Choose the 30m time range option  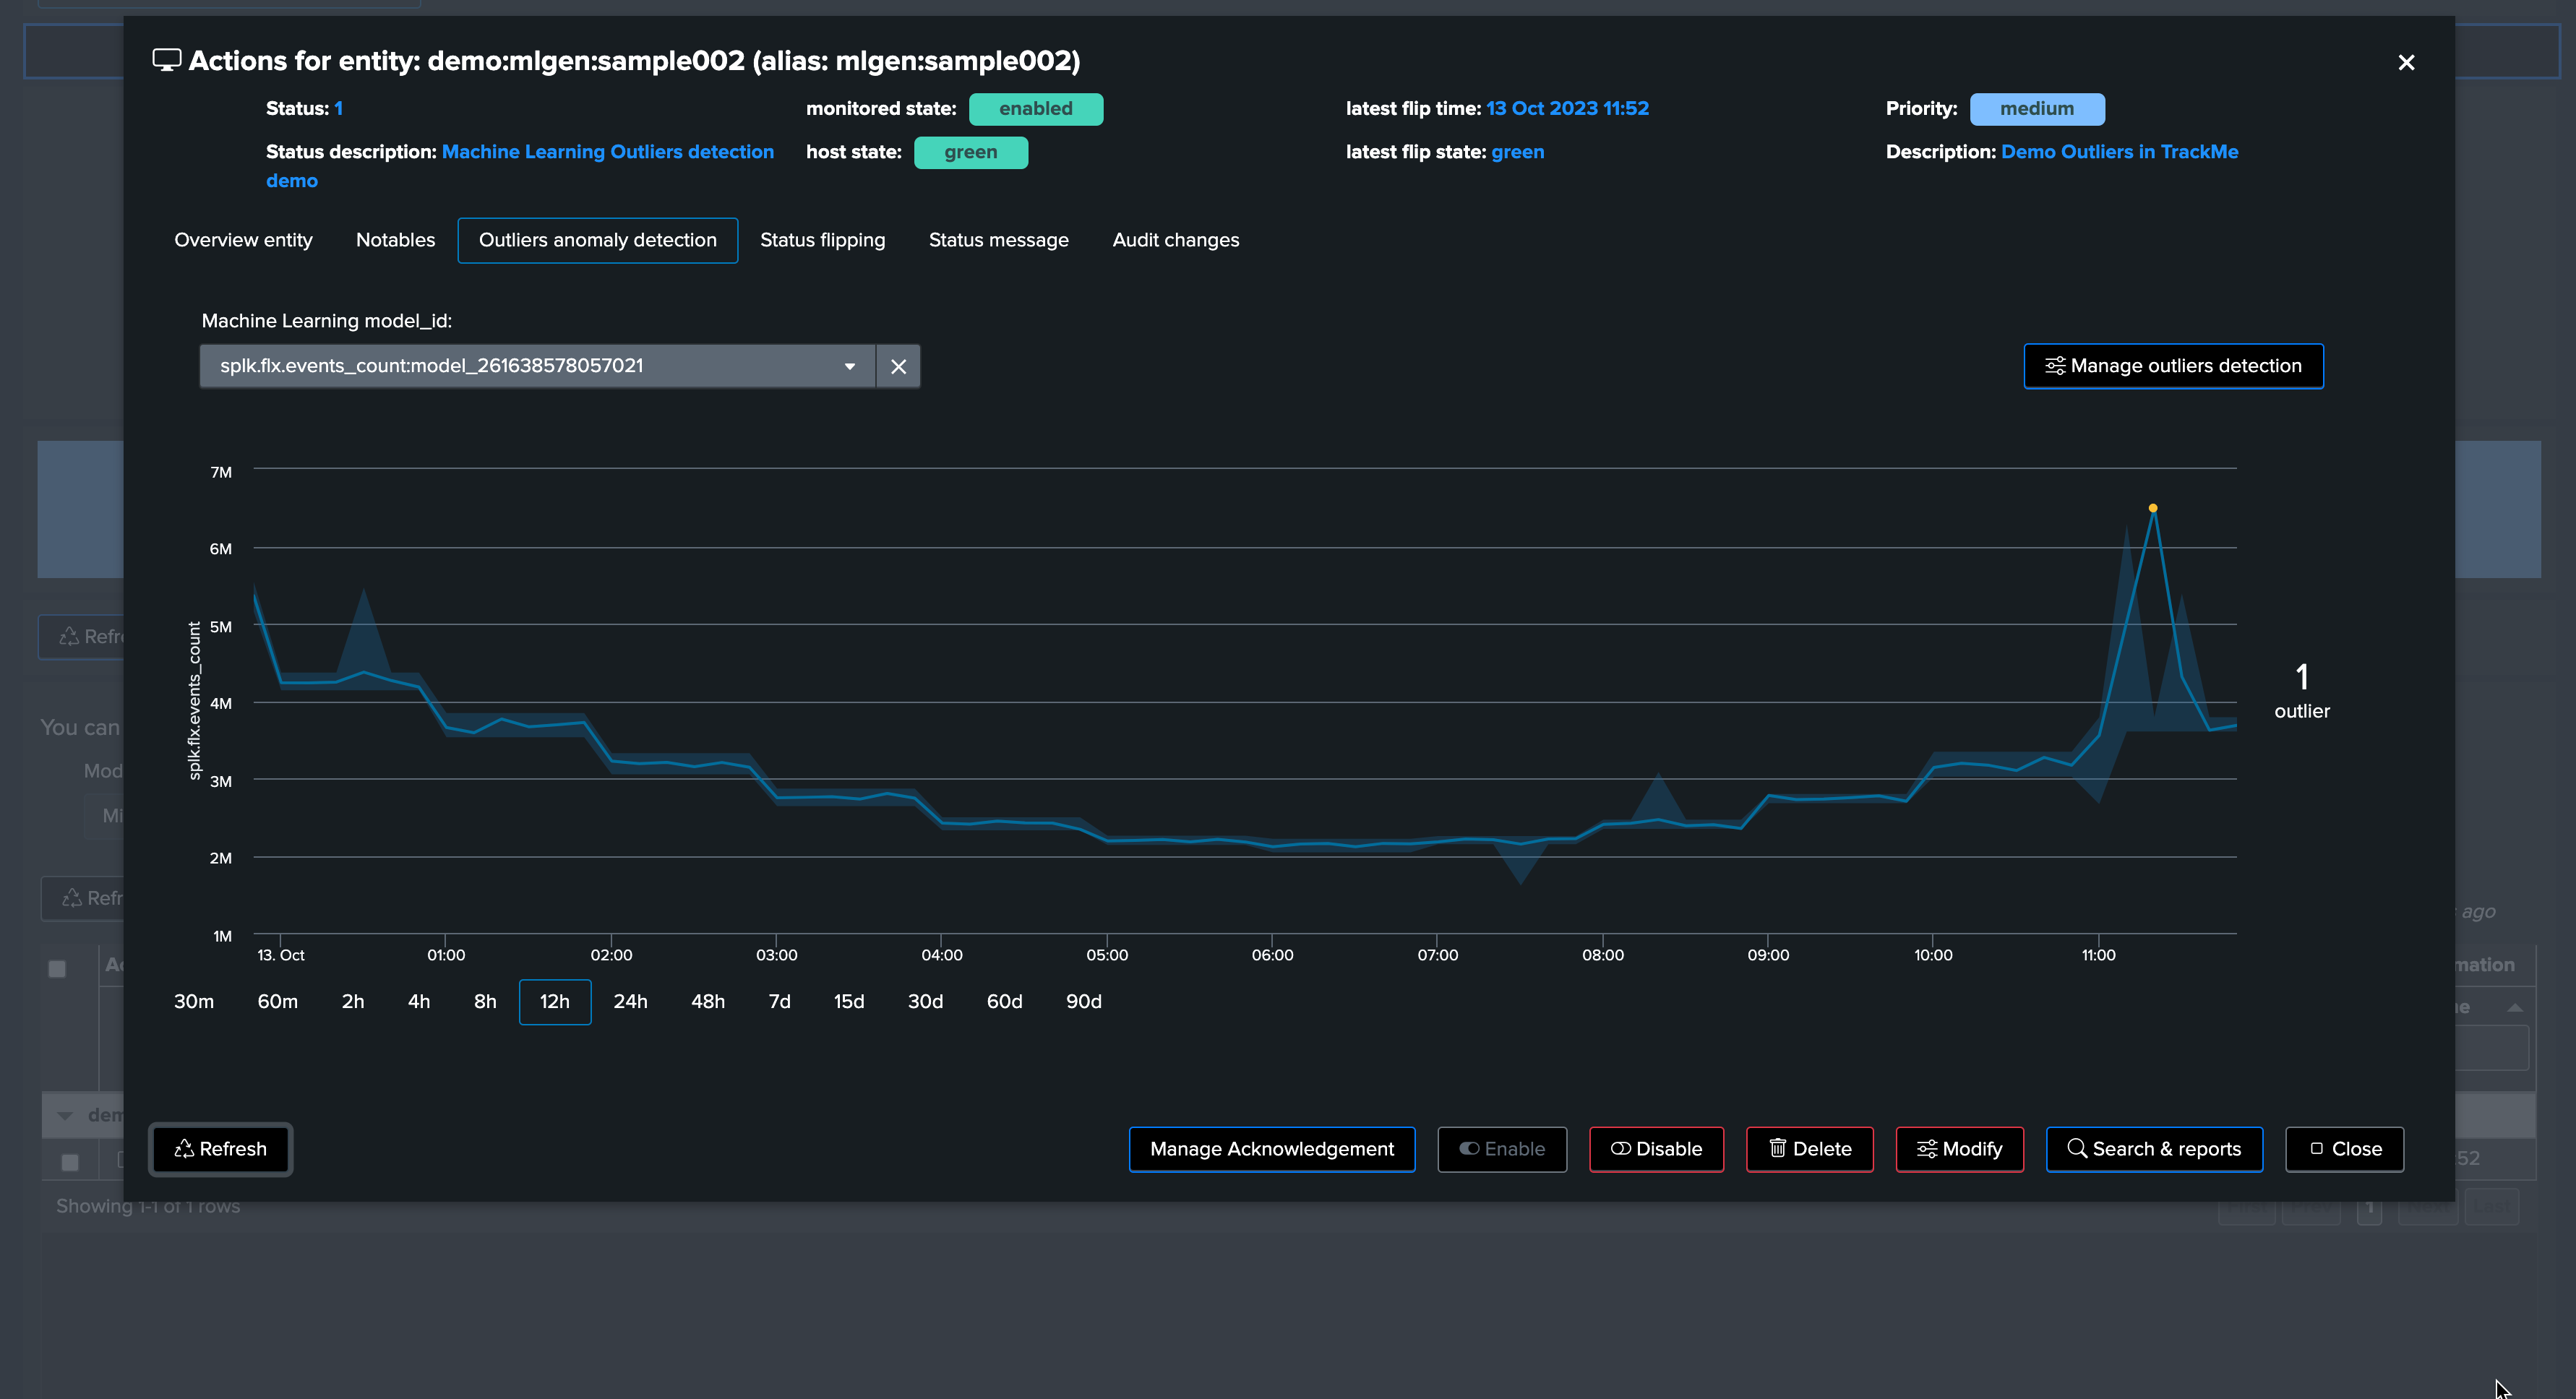[194, 1001]
